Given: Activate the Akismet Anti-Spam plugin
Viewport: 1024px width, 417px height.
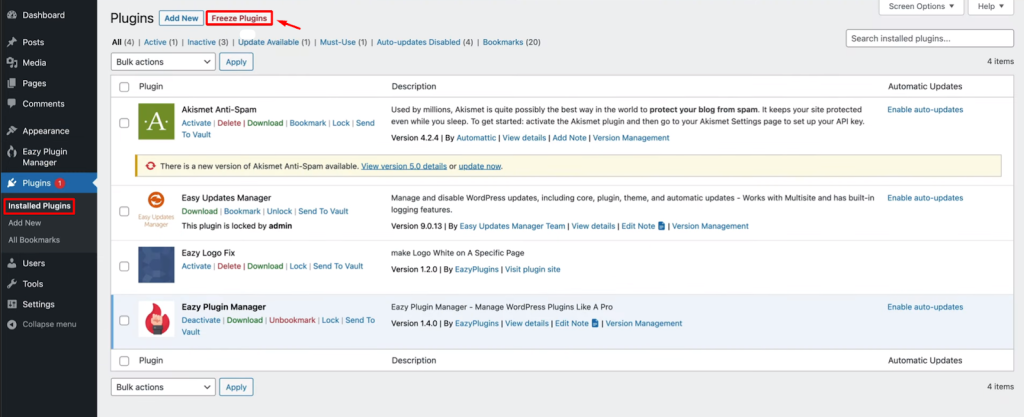Looking at the screenshot, I should pos(197,123).
